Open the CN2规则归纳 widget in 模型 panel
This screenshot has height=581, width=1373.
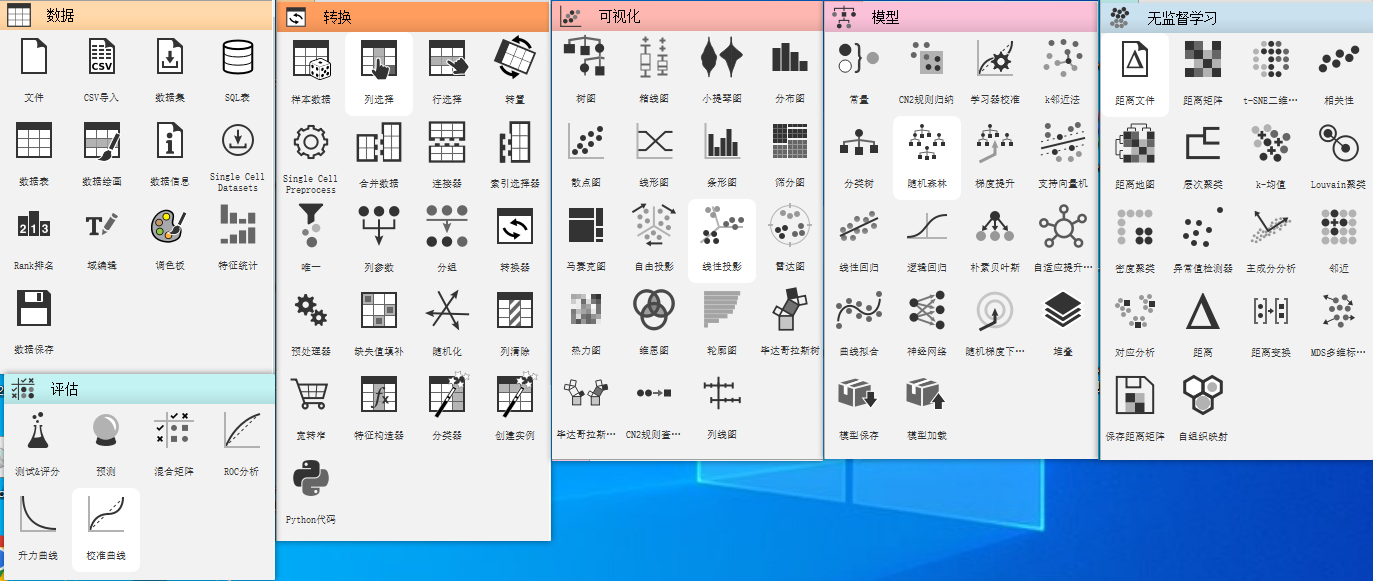coord(927,58)
